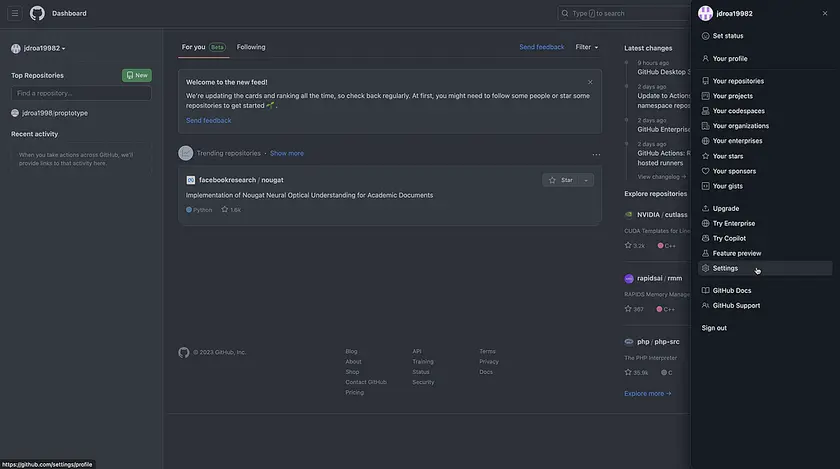
Task: Click the Try Copilot icon
Action: (705, 239)
